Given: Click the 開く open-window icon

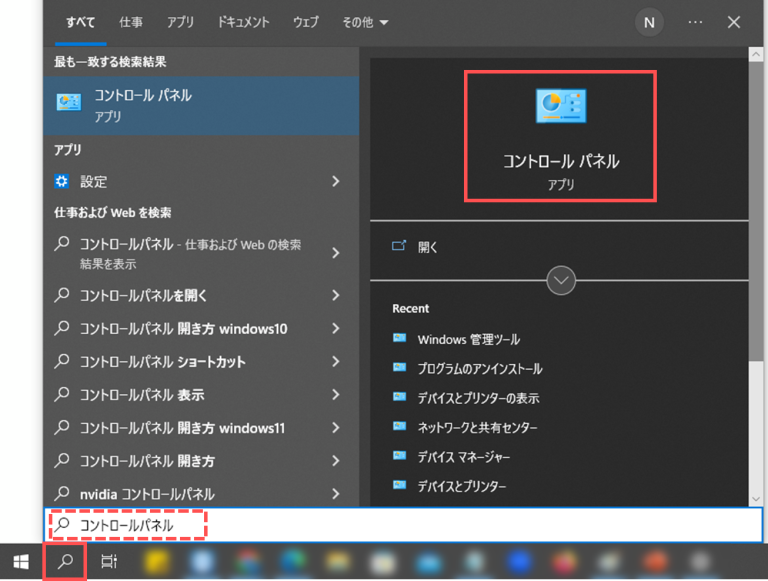Looking at the screenshot, I should pyautogui.click(x=399, y=246).
